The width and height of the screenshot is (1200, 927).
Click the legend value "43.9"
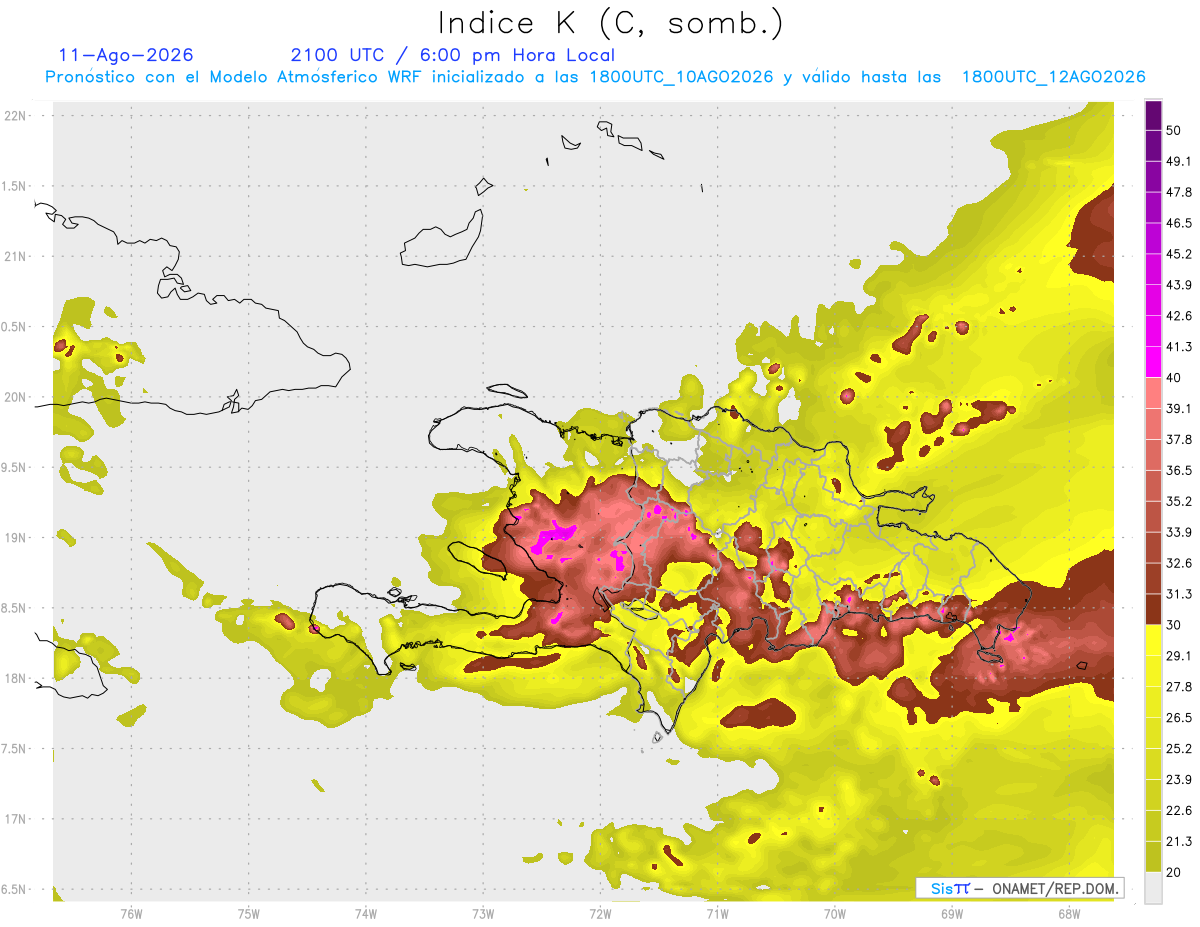[1179, 285]
